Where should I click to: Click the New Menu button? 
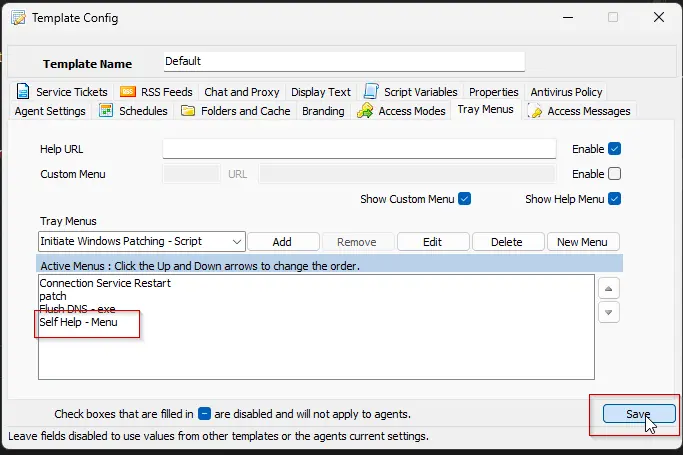click(x=583, y=242)
